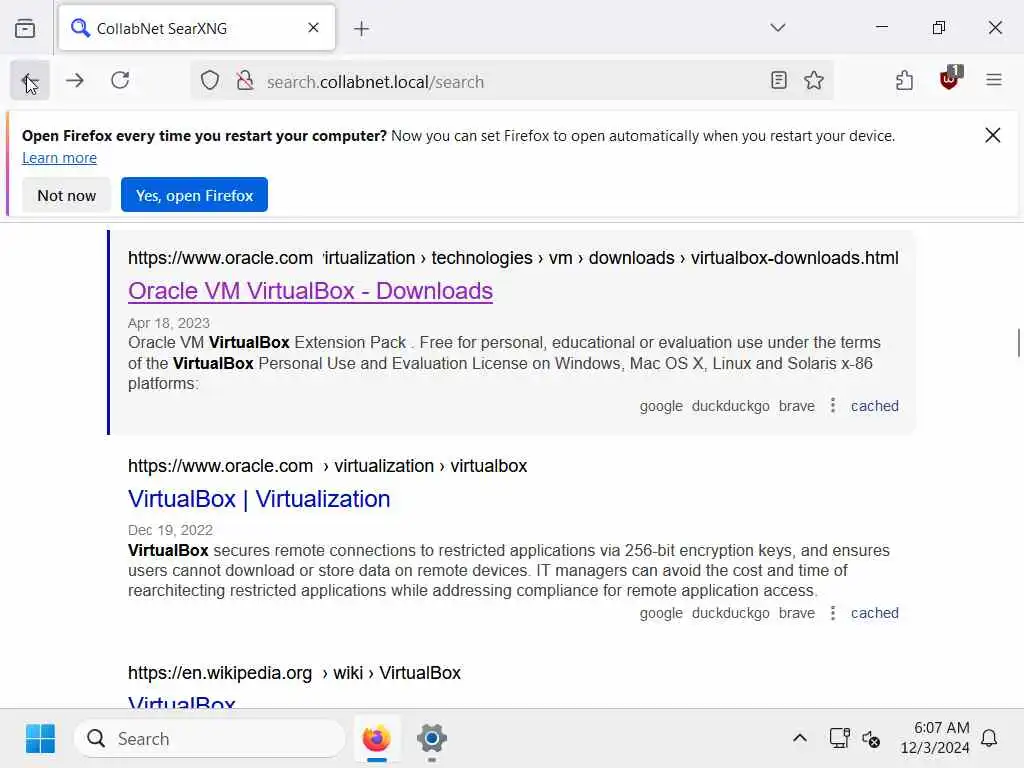Open cached link for Oracle Downloads result
This screenshot has height=768, width=1024.
click(x=874, y=406)
